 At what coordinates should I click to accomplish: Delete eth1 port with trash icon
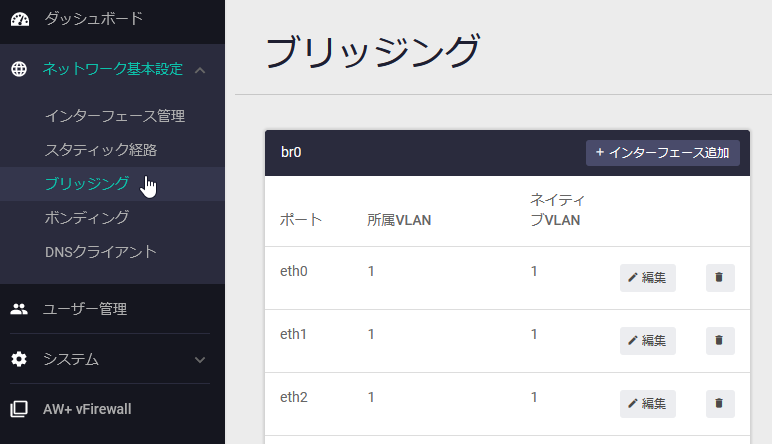pos(720,341)
